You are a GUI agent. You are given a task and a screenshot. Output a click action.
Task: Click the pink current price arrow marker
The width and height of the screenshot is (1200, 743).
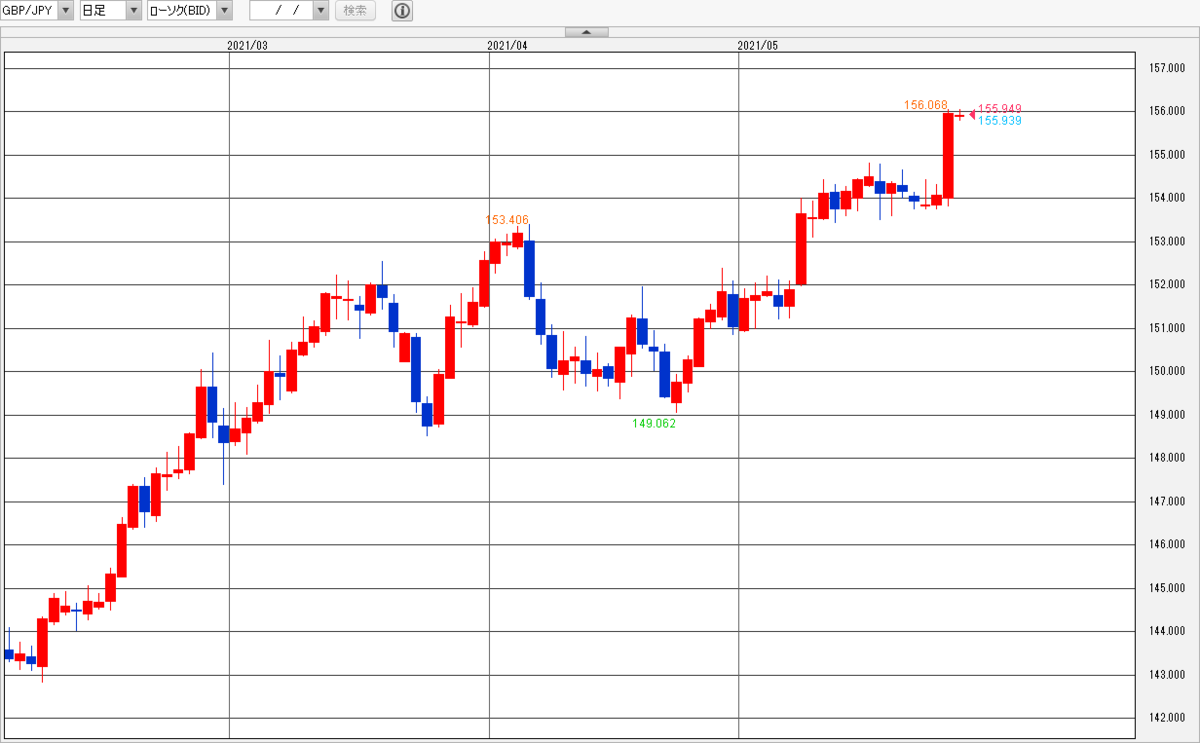(972, 114)
